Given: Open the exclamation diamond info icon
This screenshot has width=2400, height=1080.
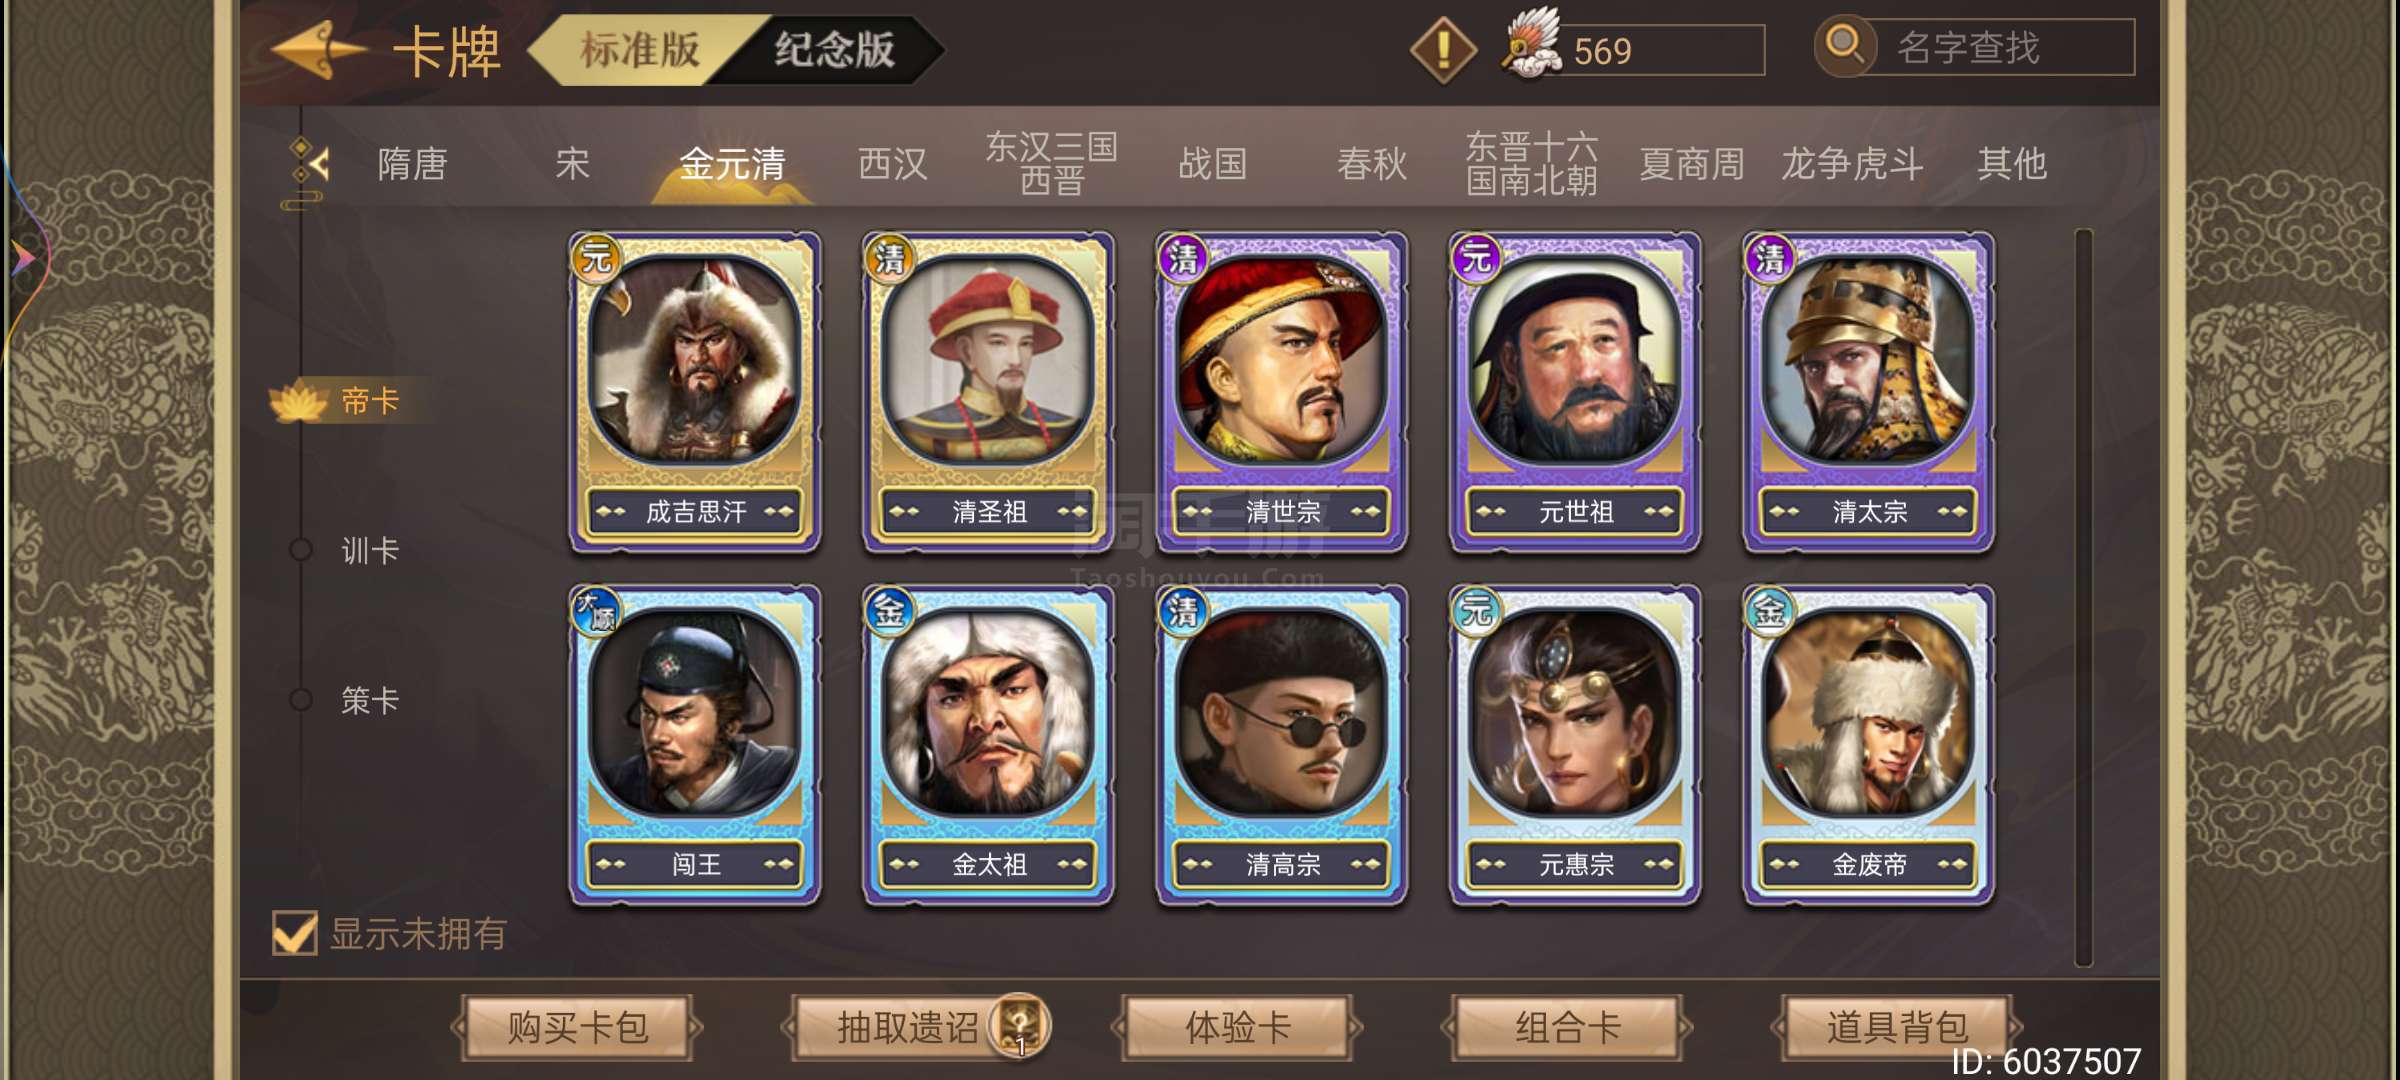Looking at the screenshot, I should coord(1443,49).
